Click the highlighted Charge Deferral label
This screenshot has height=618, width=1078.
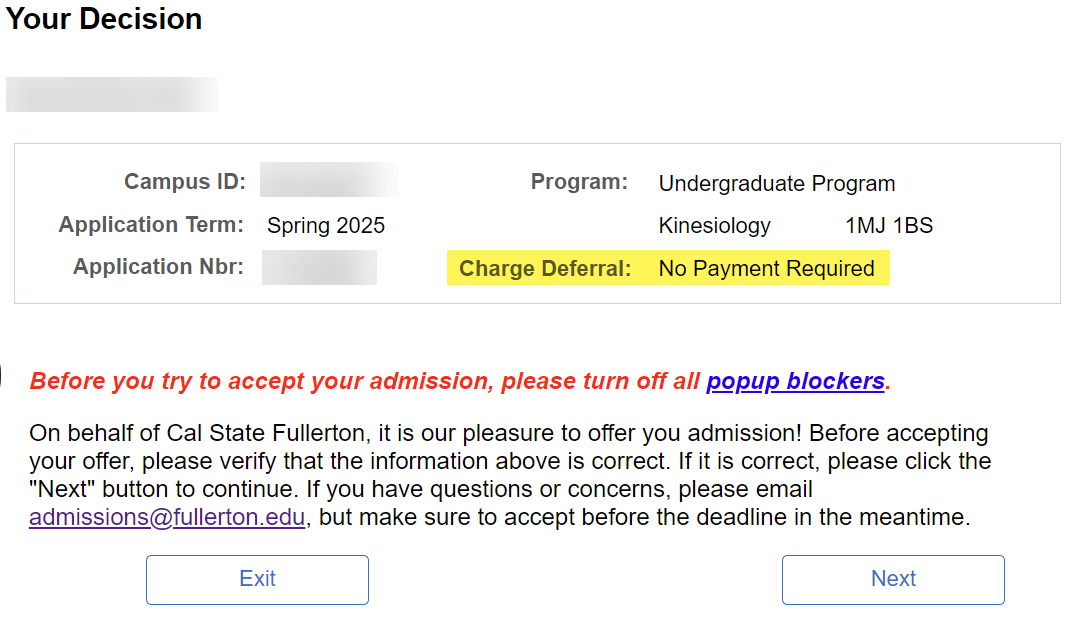[545, 269]
